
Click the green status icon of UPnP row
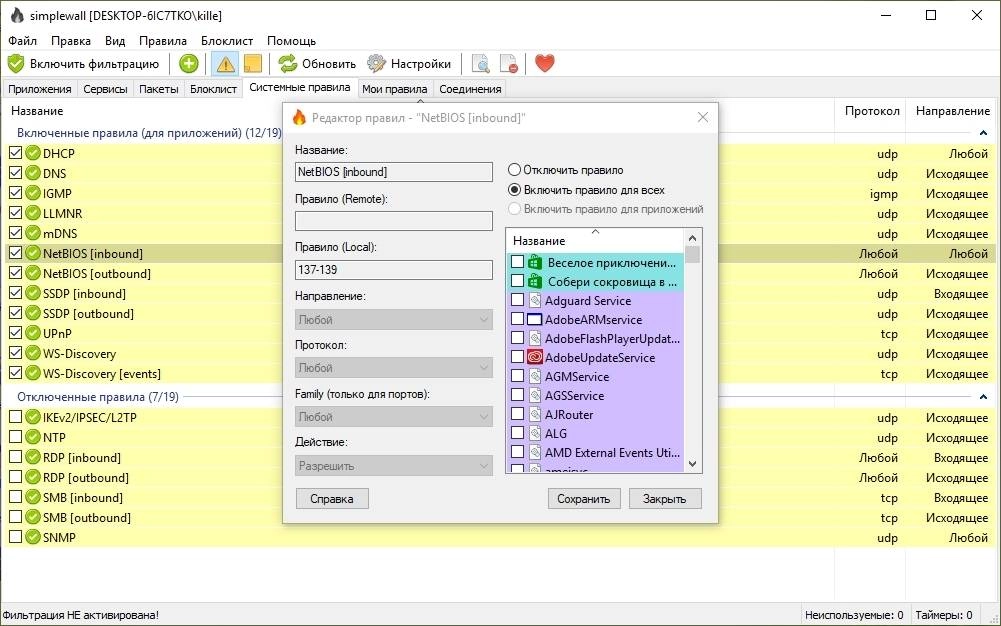pyautogui.click(x=33, y=333)
